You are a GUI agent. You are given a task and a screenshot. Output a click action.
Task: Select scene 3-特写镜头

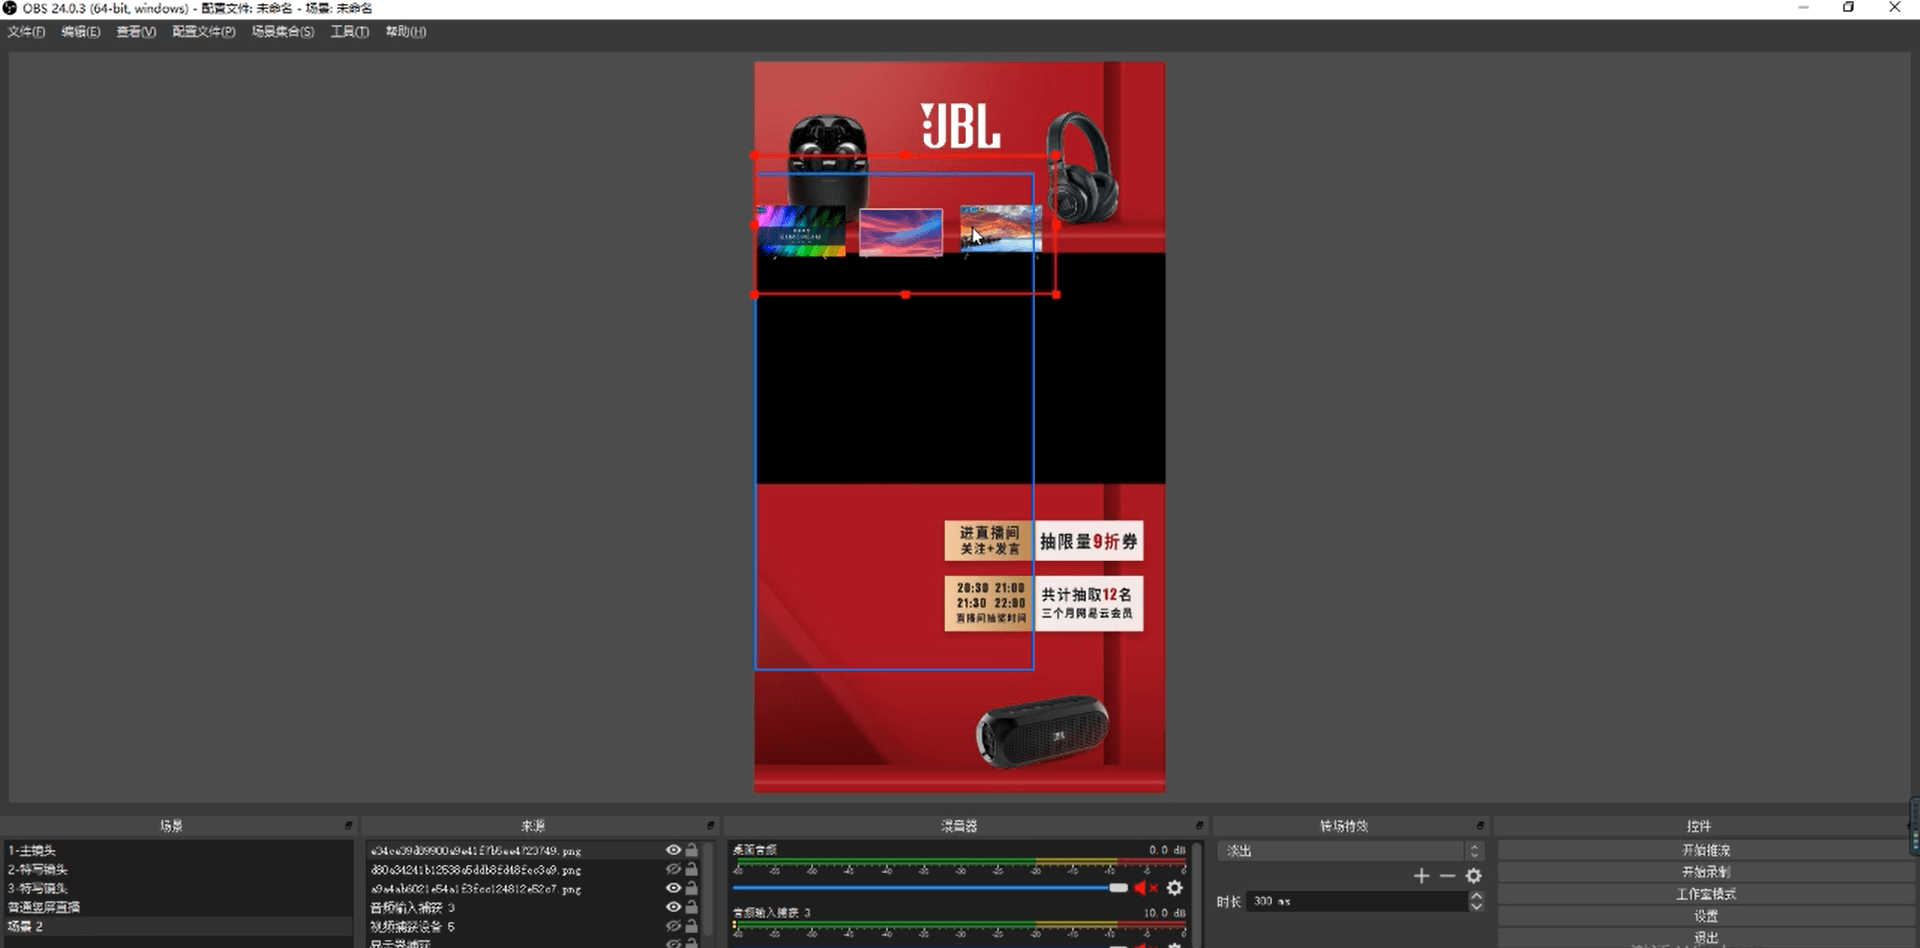178,888
